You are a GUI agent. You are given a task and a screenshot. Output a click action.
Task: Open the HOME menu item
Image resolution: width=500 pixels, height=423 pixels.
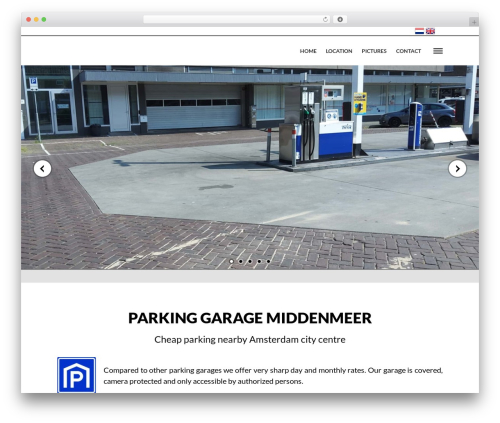tap(308, 51)
